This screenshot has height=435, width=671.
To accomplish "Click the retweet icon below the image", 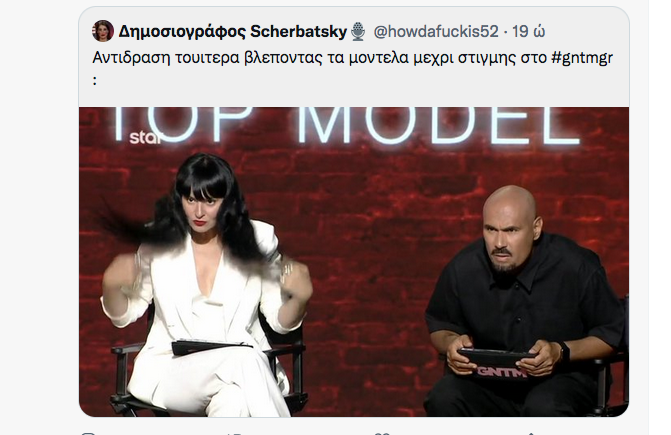I will point(234,433).
